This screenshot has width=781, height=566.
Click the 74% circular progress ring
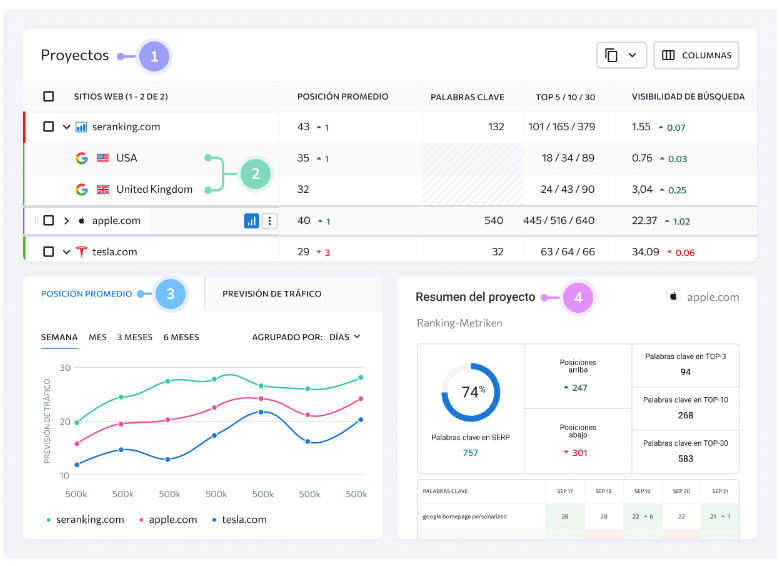471,393
